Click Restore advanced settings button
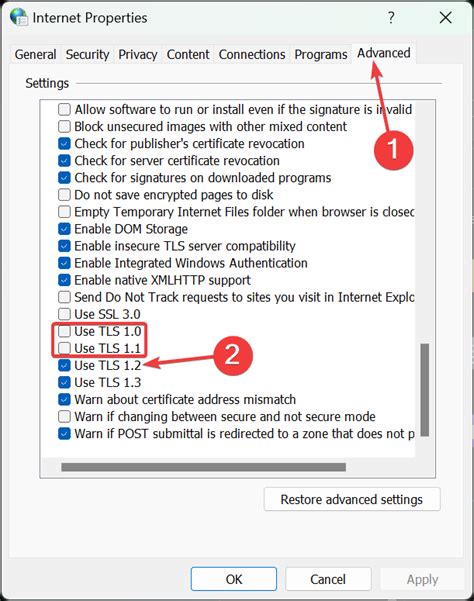Viewport: 474px width, 601px height. 352,499
